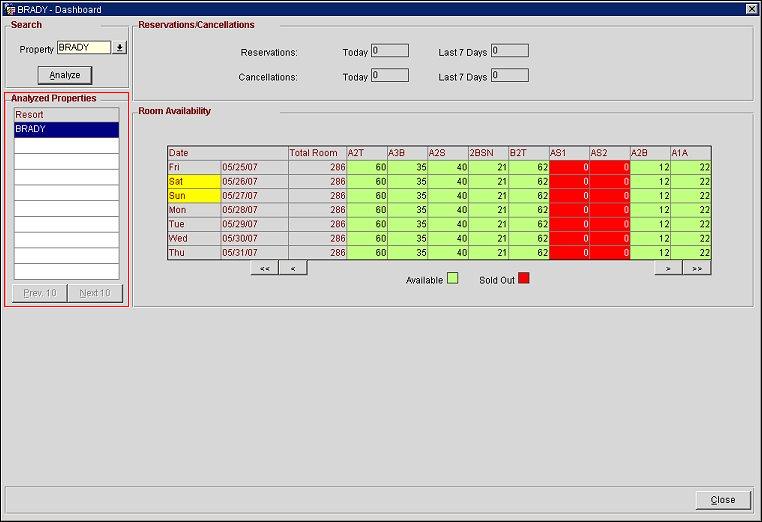The width and height of the screenshot is (762, 522).
Task: Click the Close button
Action: pyautogui.click(x=722, y=499)
